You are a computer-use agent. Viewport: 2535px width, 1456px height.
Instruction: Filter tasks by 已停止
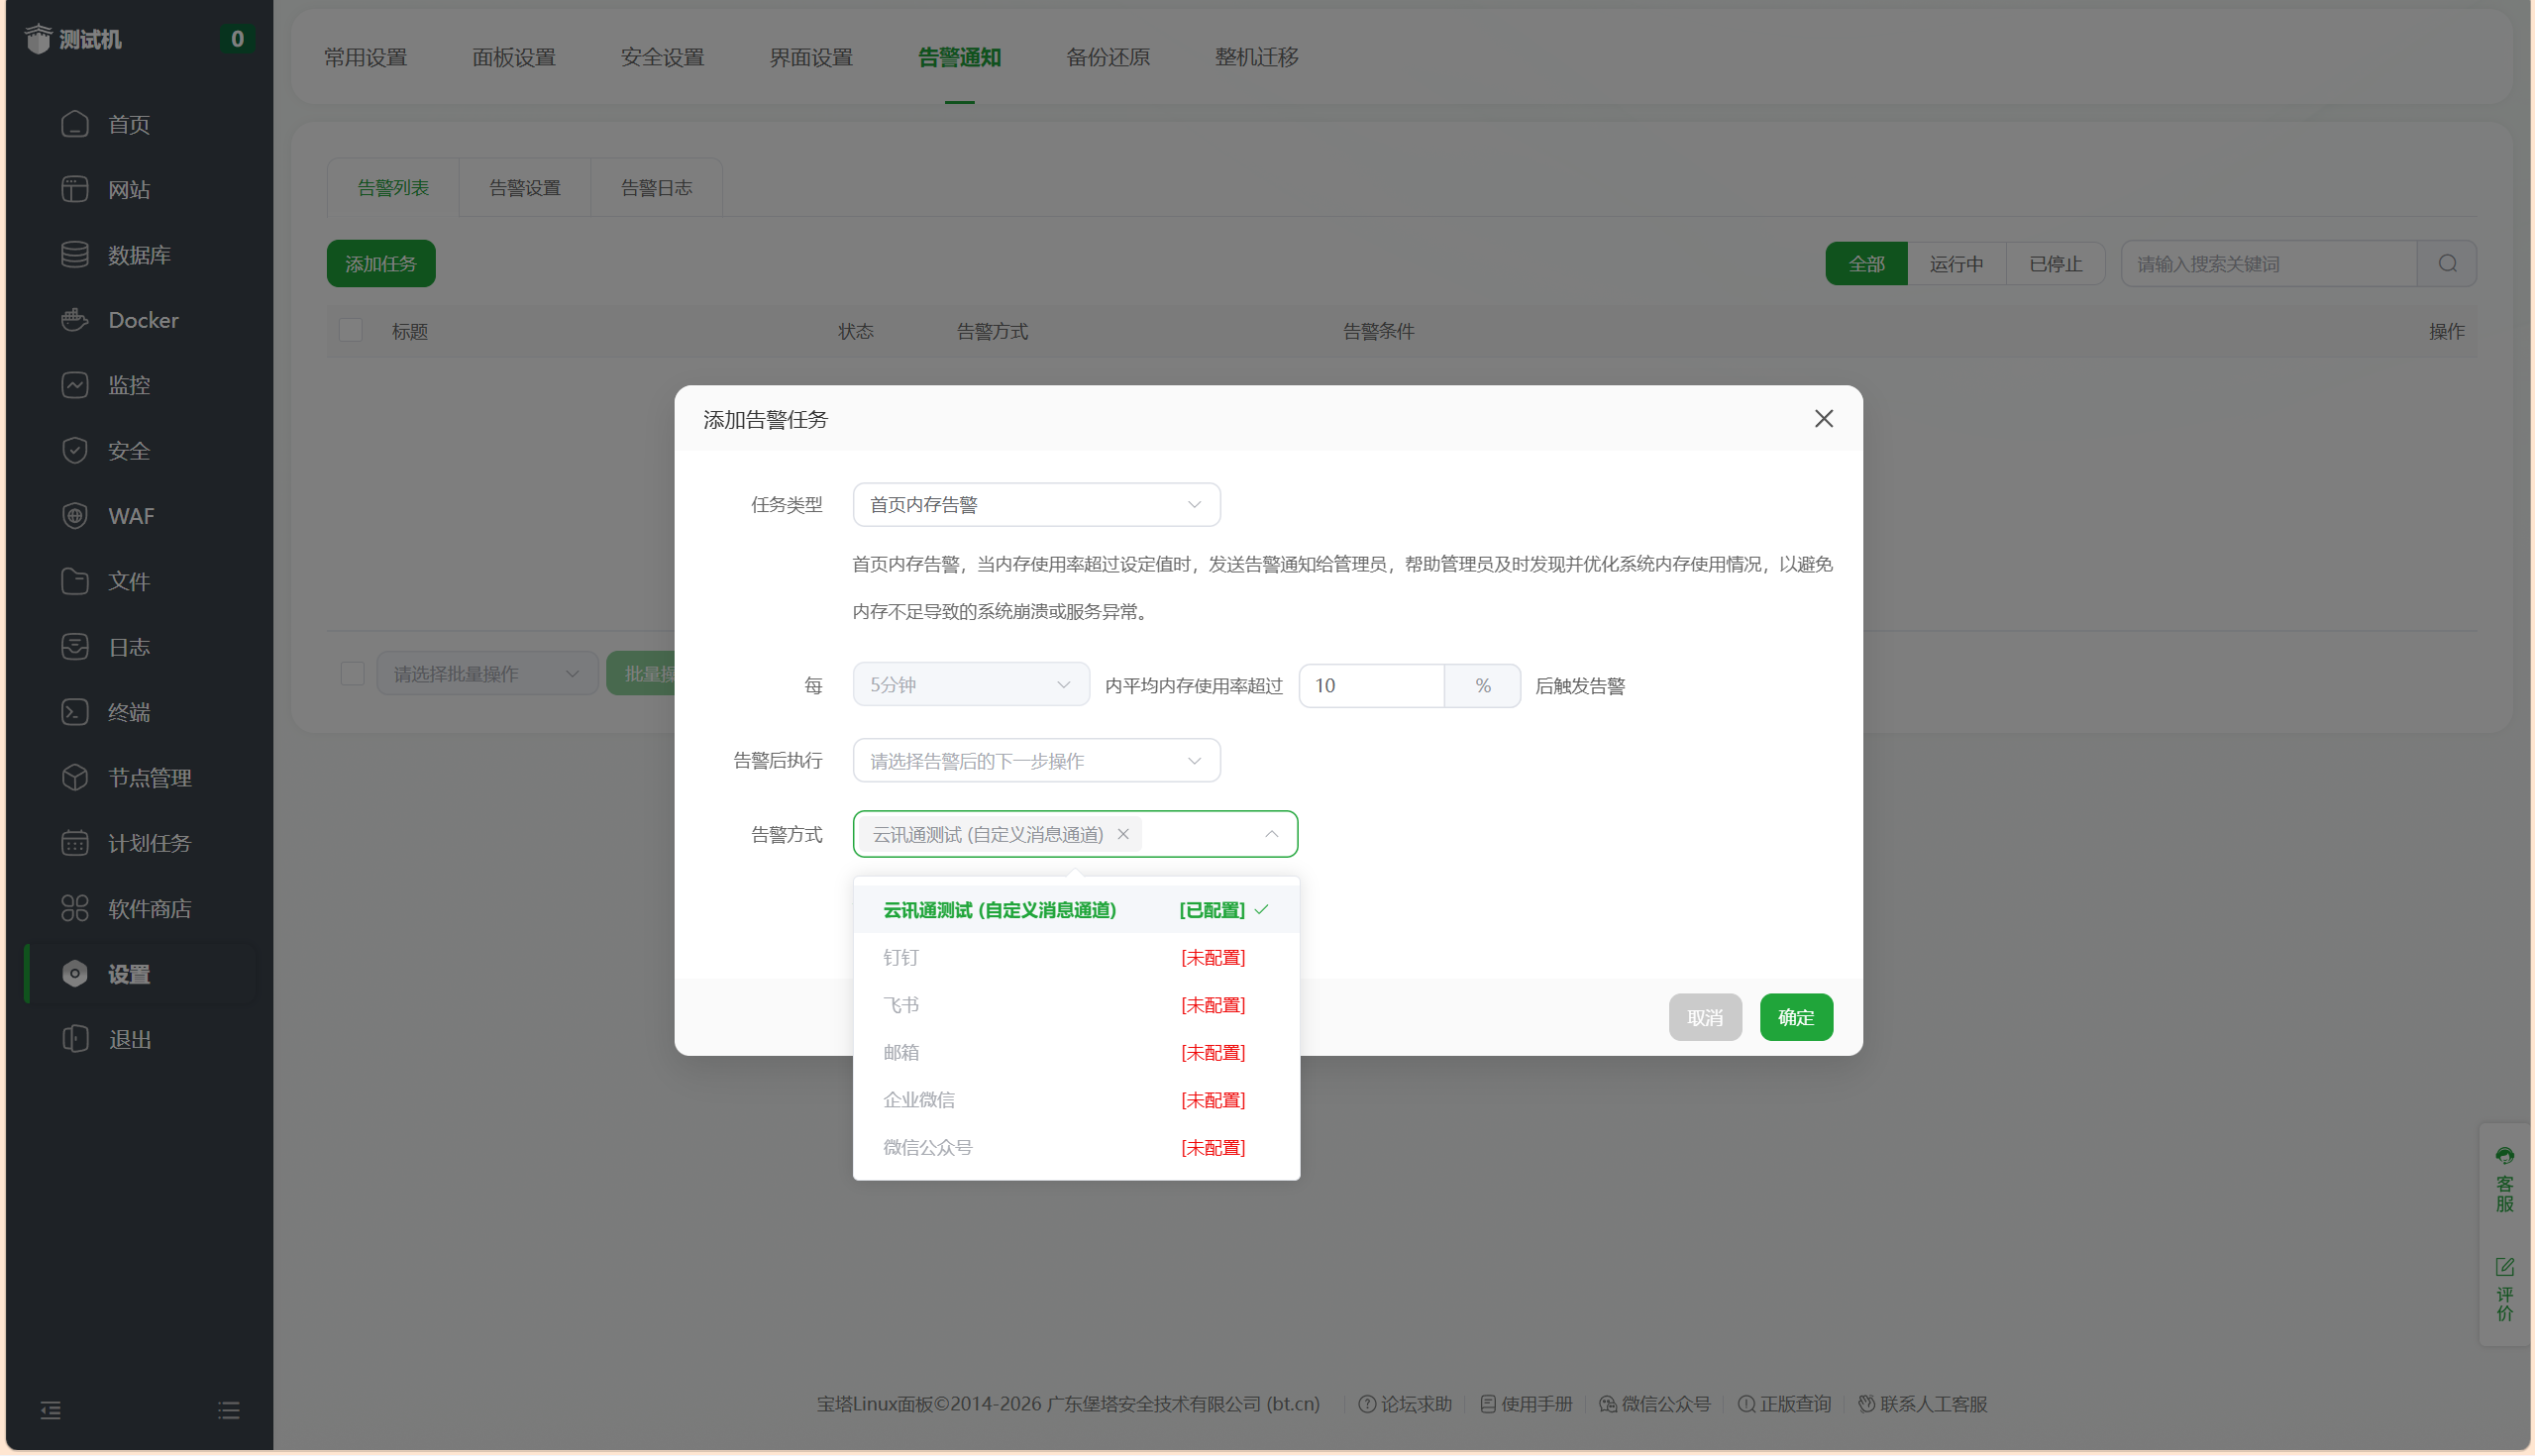[x=2055, y=264]
